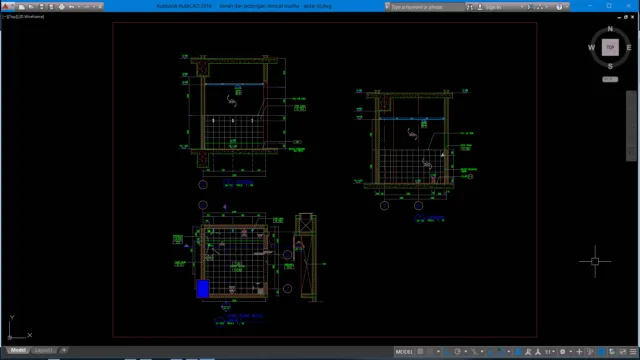Click the New drawing icon

point(22,7)
